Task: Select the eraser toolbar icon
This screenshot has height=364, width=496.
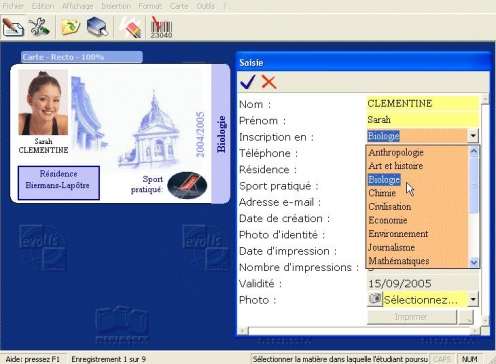Action: click(130, 27)
